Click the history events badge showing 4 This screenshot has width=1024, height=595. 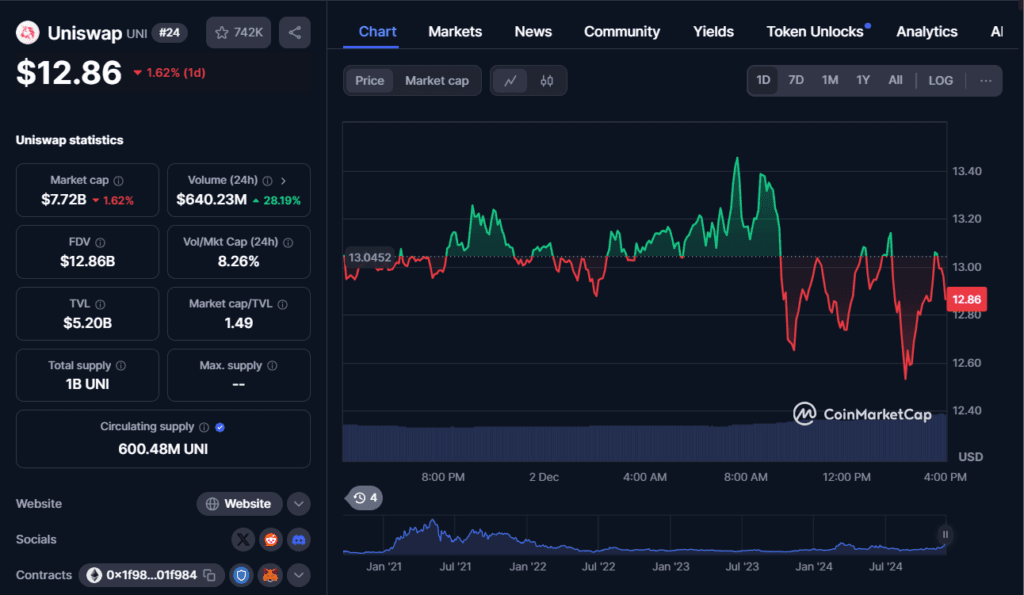click(x=366, y=498)
